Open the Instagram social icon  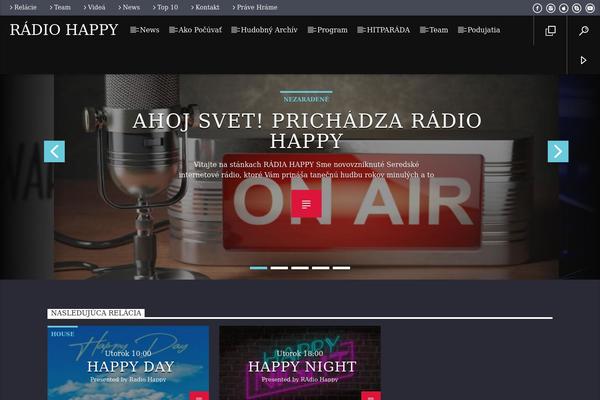coord(550,8)
